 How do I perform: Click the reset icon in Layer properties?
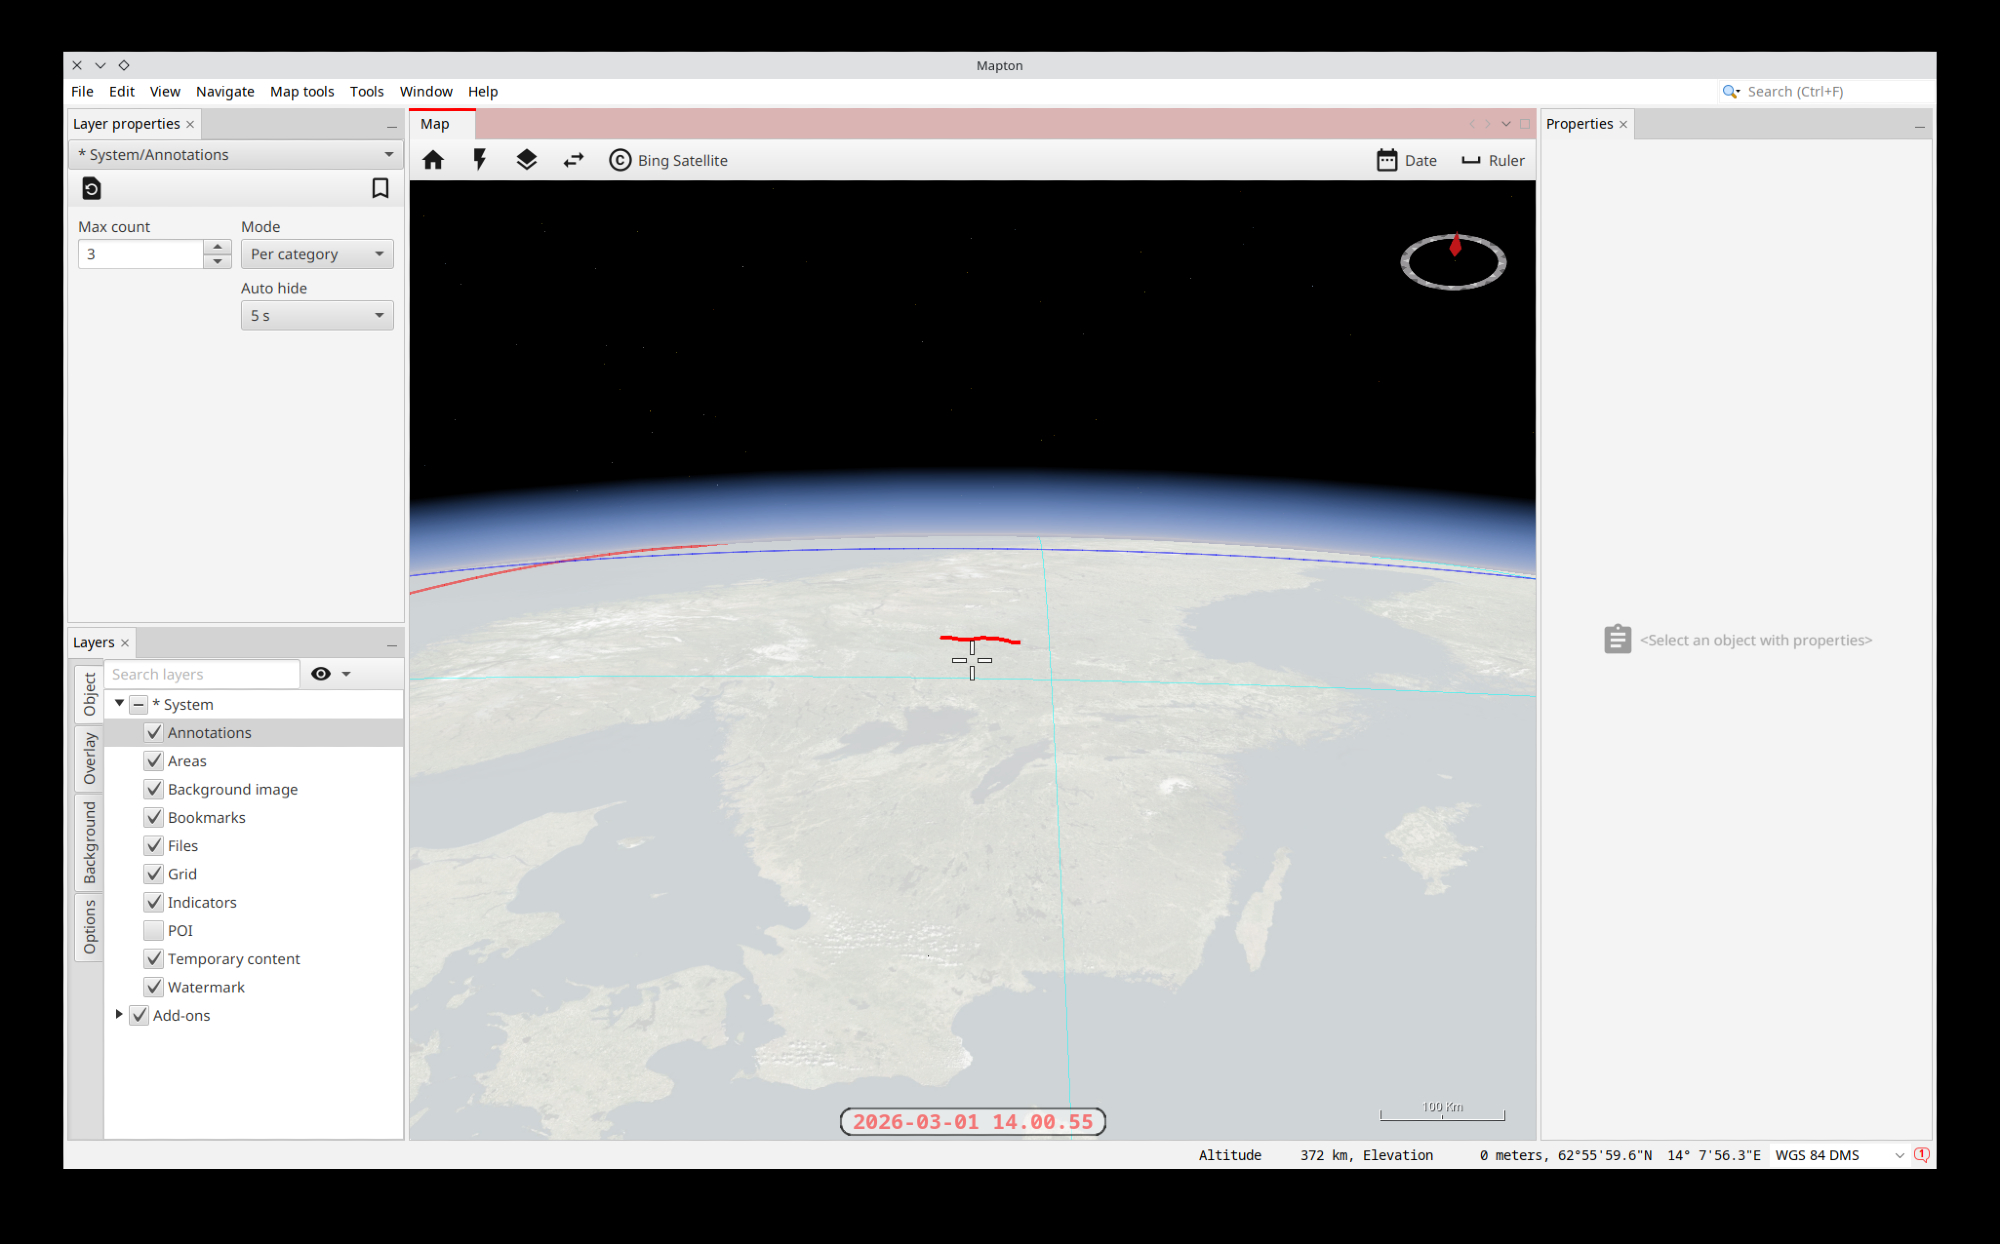pos(91,188)
